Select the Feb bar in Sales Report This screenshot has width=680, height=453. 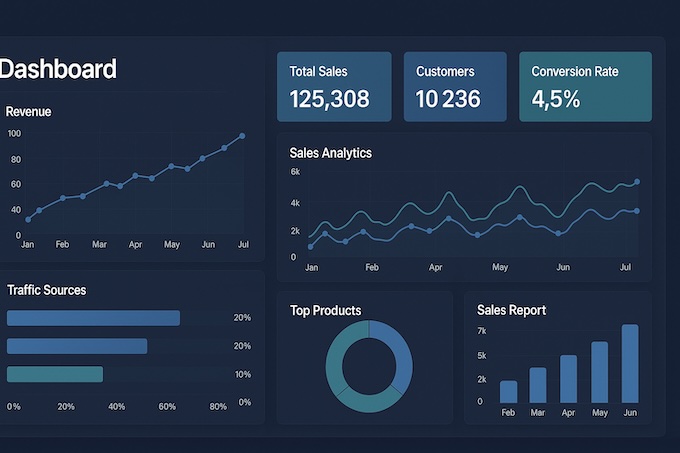pyautogui.click(x=508, y=391)
